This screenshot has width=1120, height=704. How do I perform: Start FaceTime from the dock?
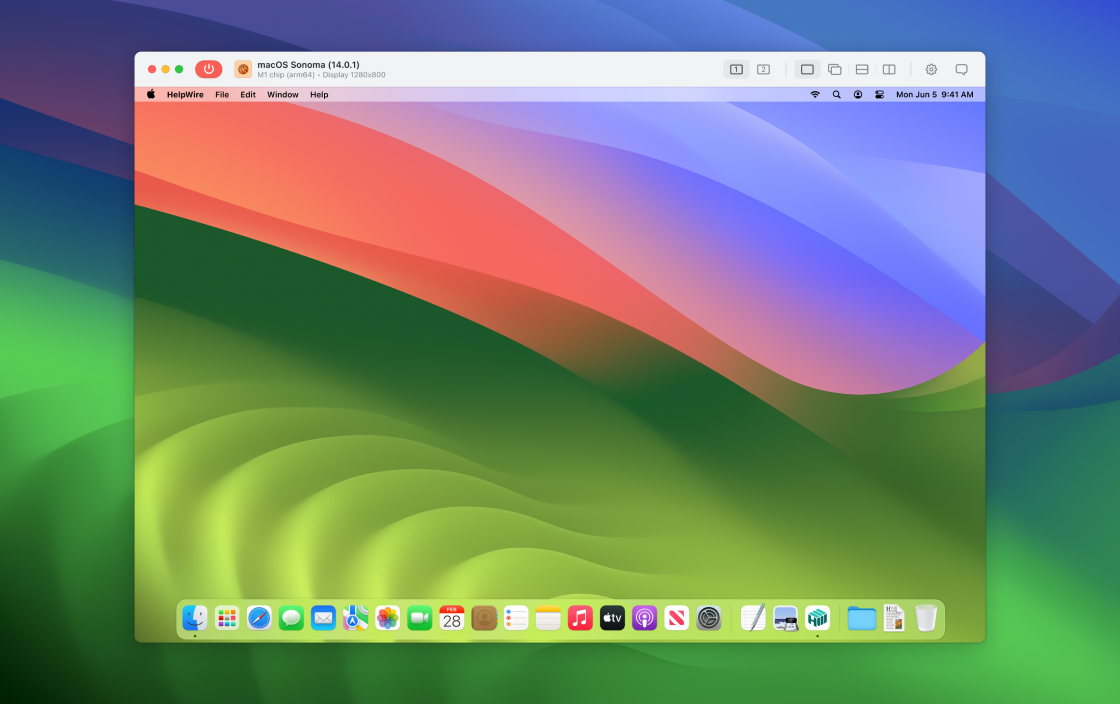[419, 618]
